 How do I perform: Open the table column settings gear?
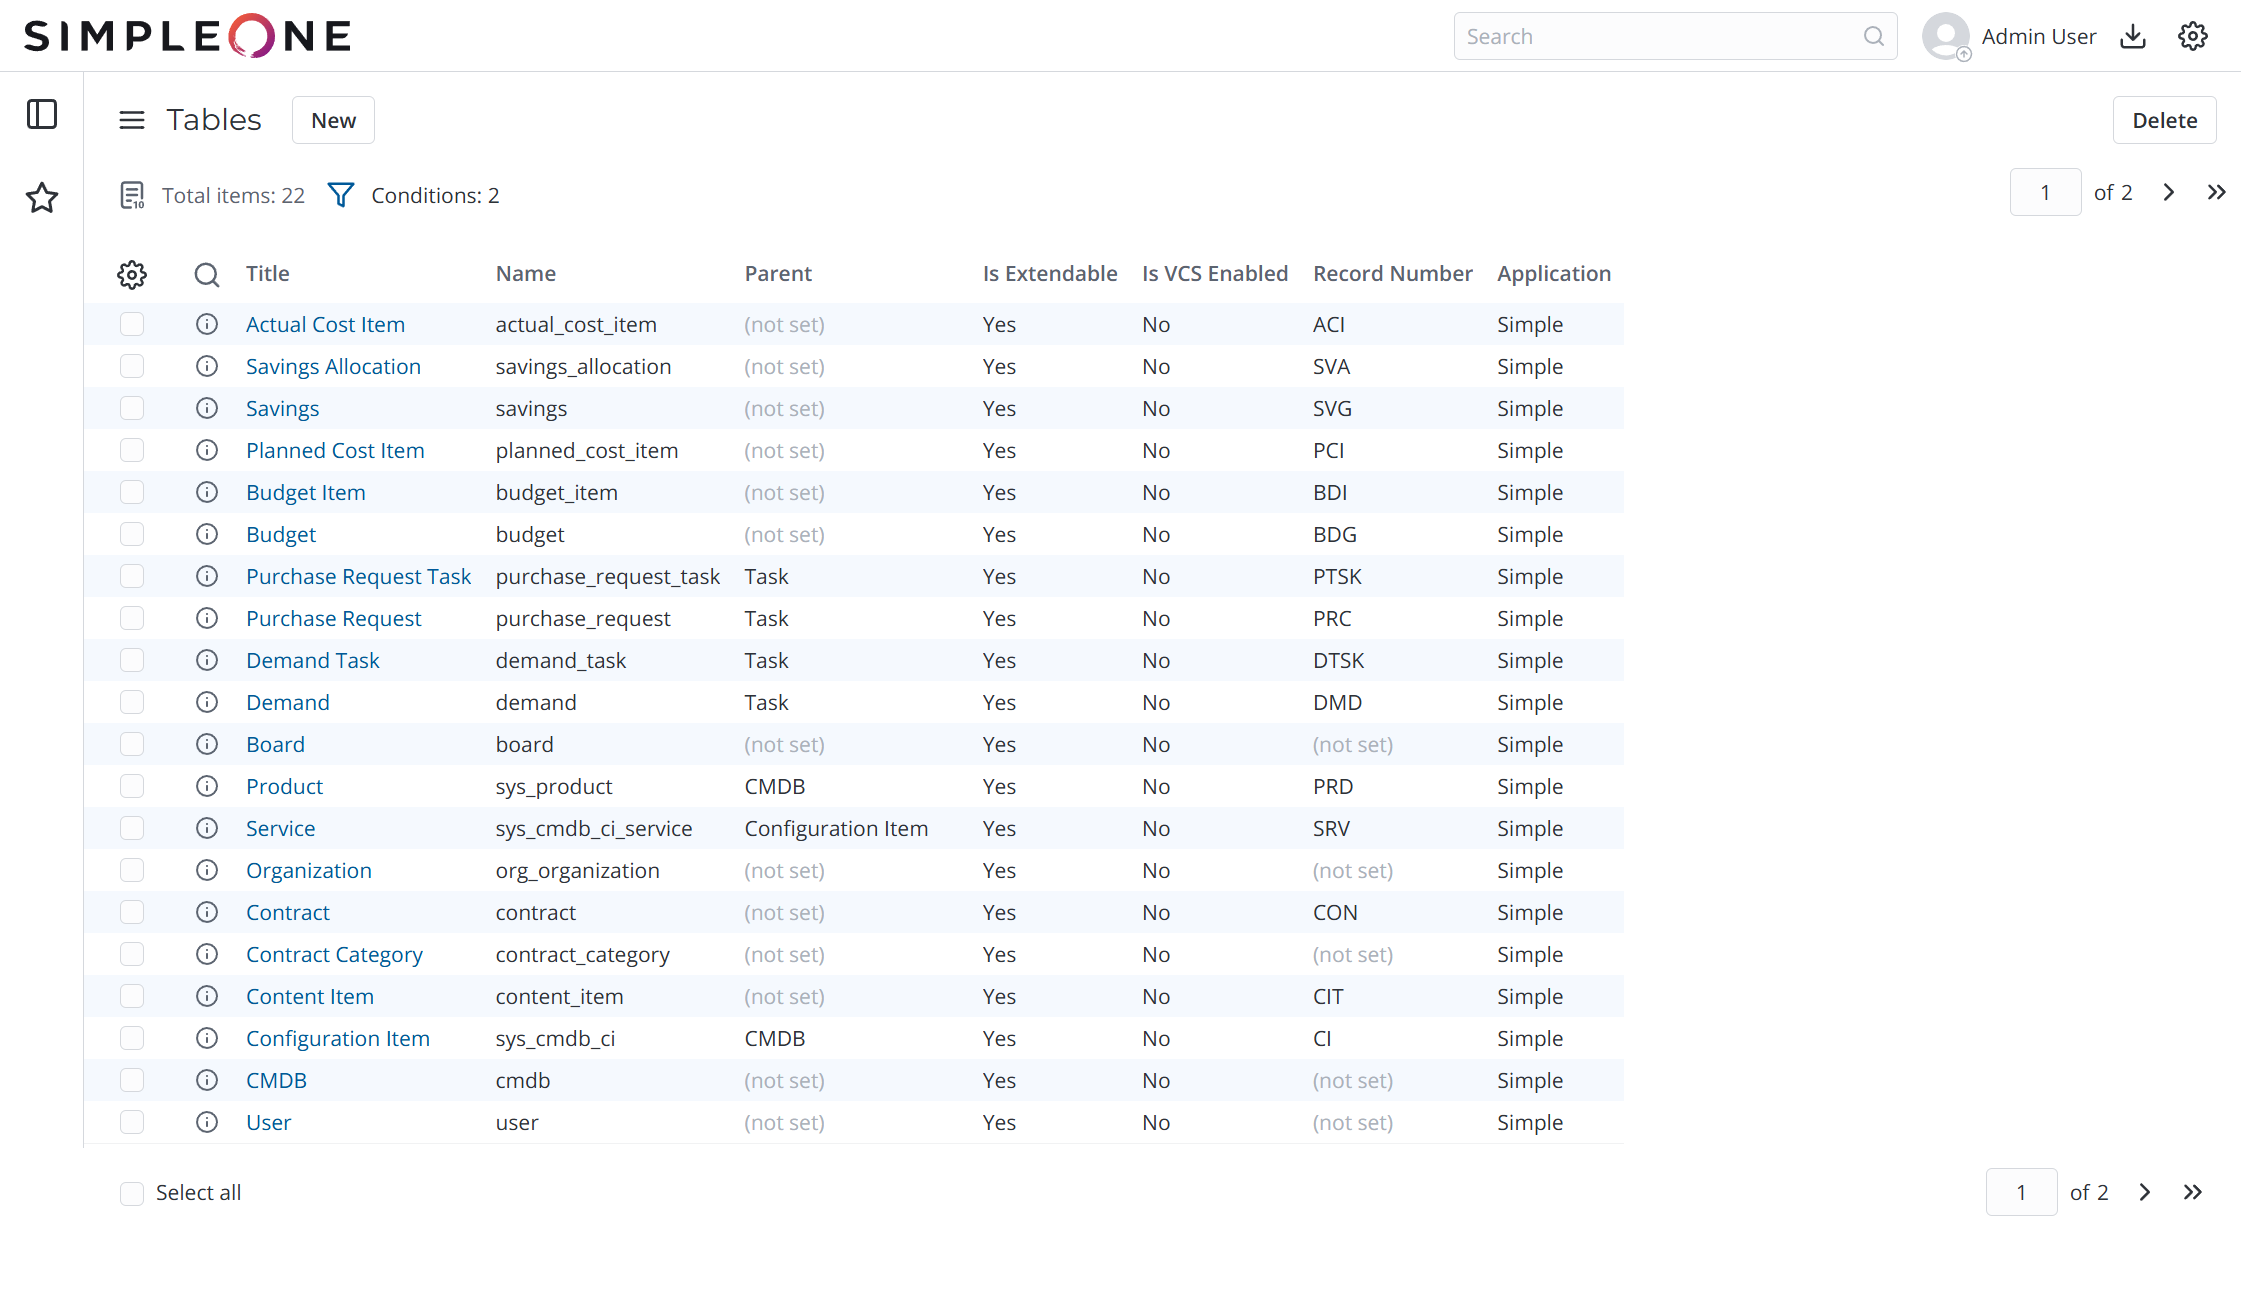point(131,274)
